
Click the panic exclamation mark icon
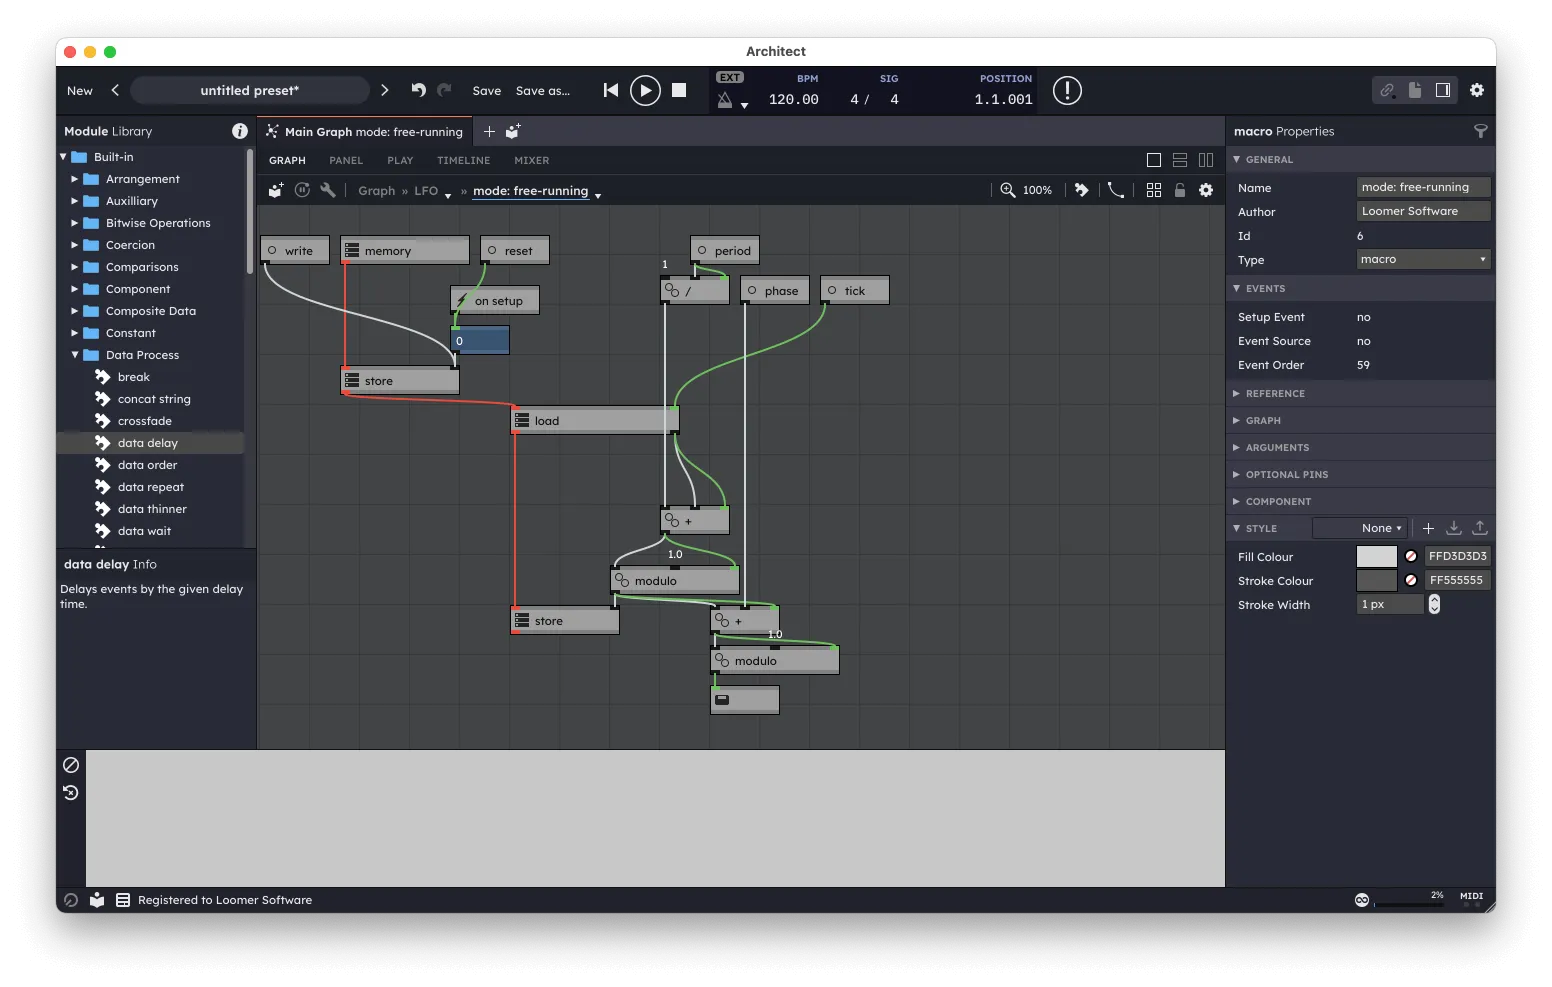(x=1067, y=91)
